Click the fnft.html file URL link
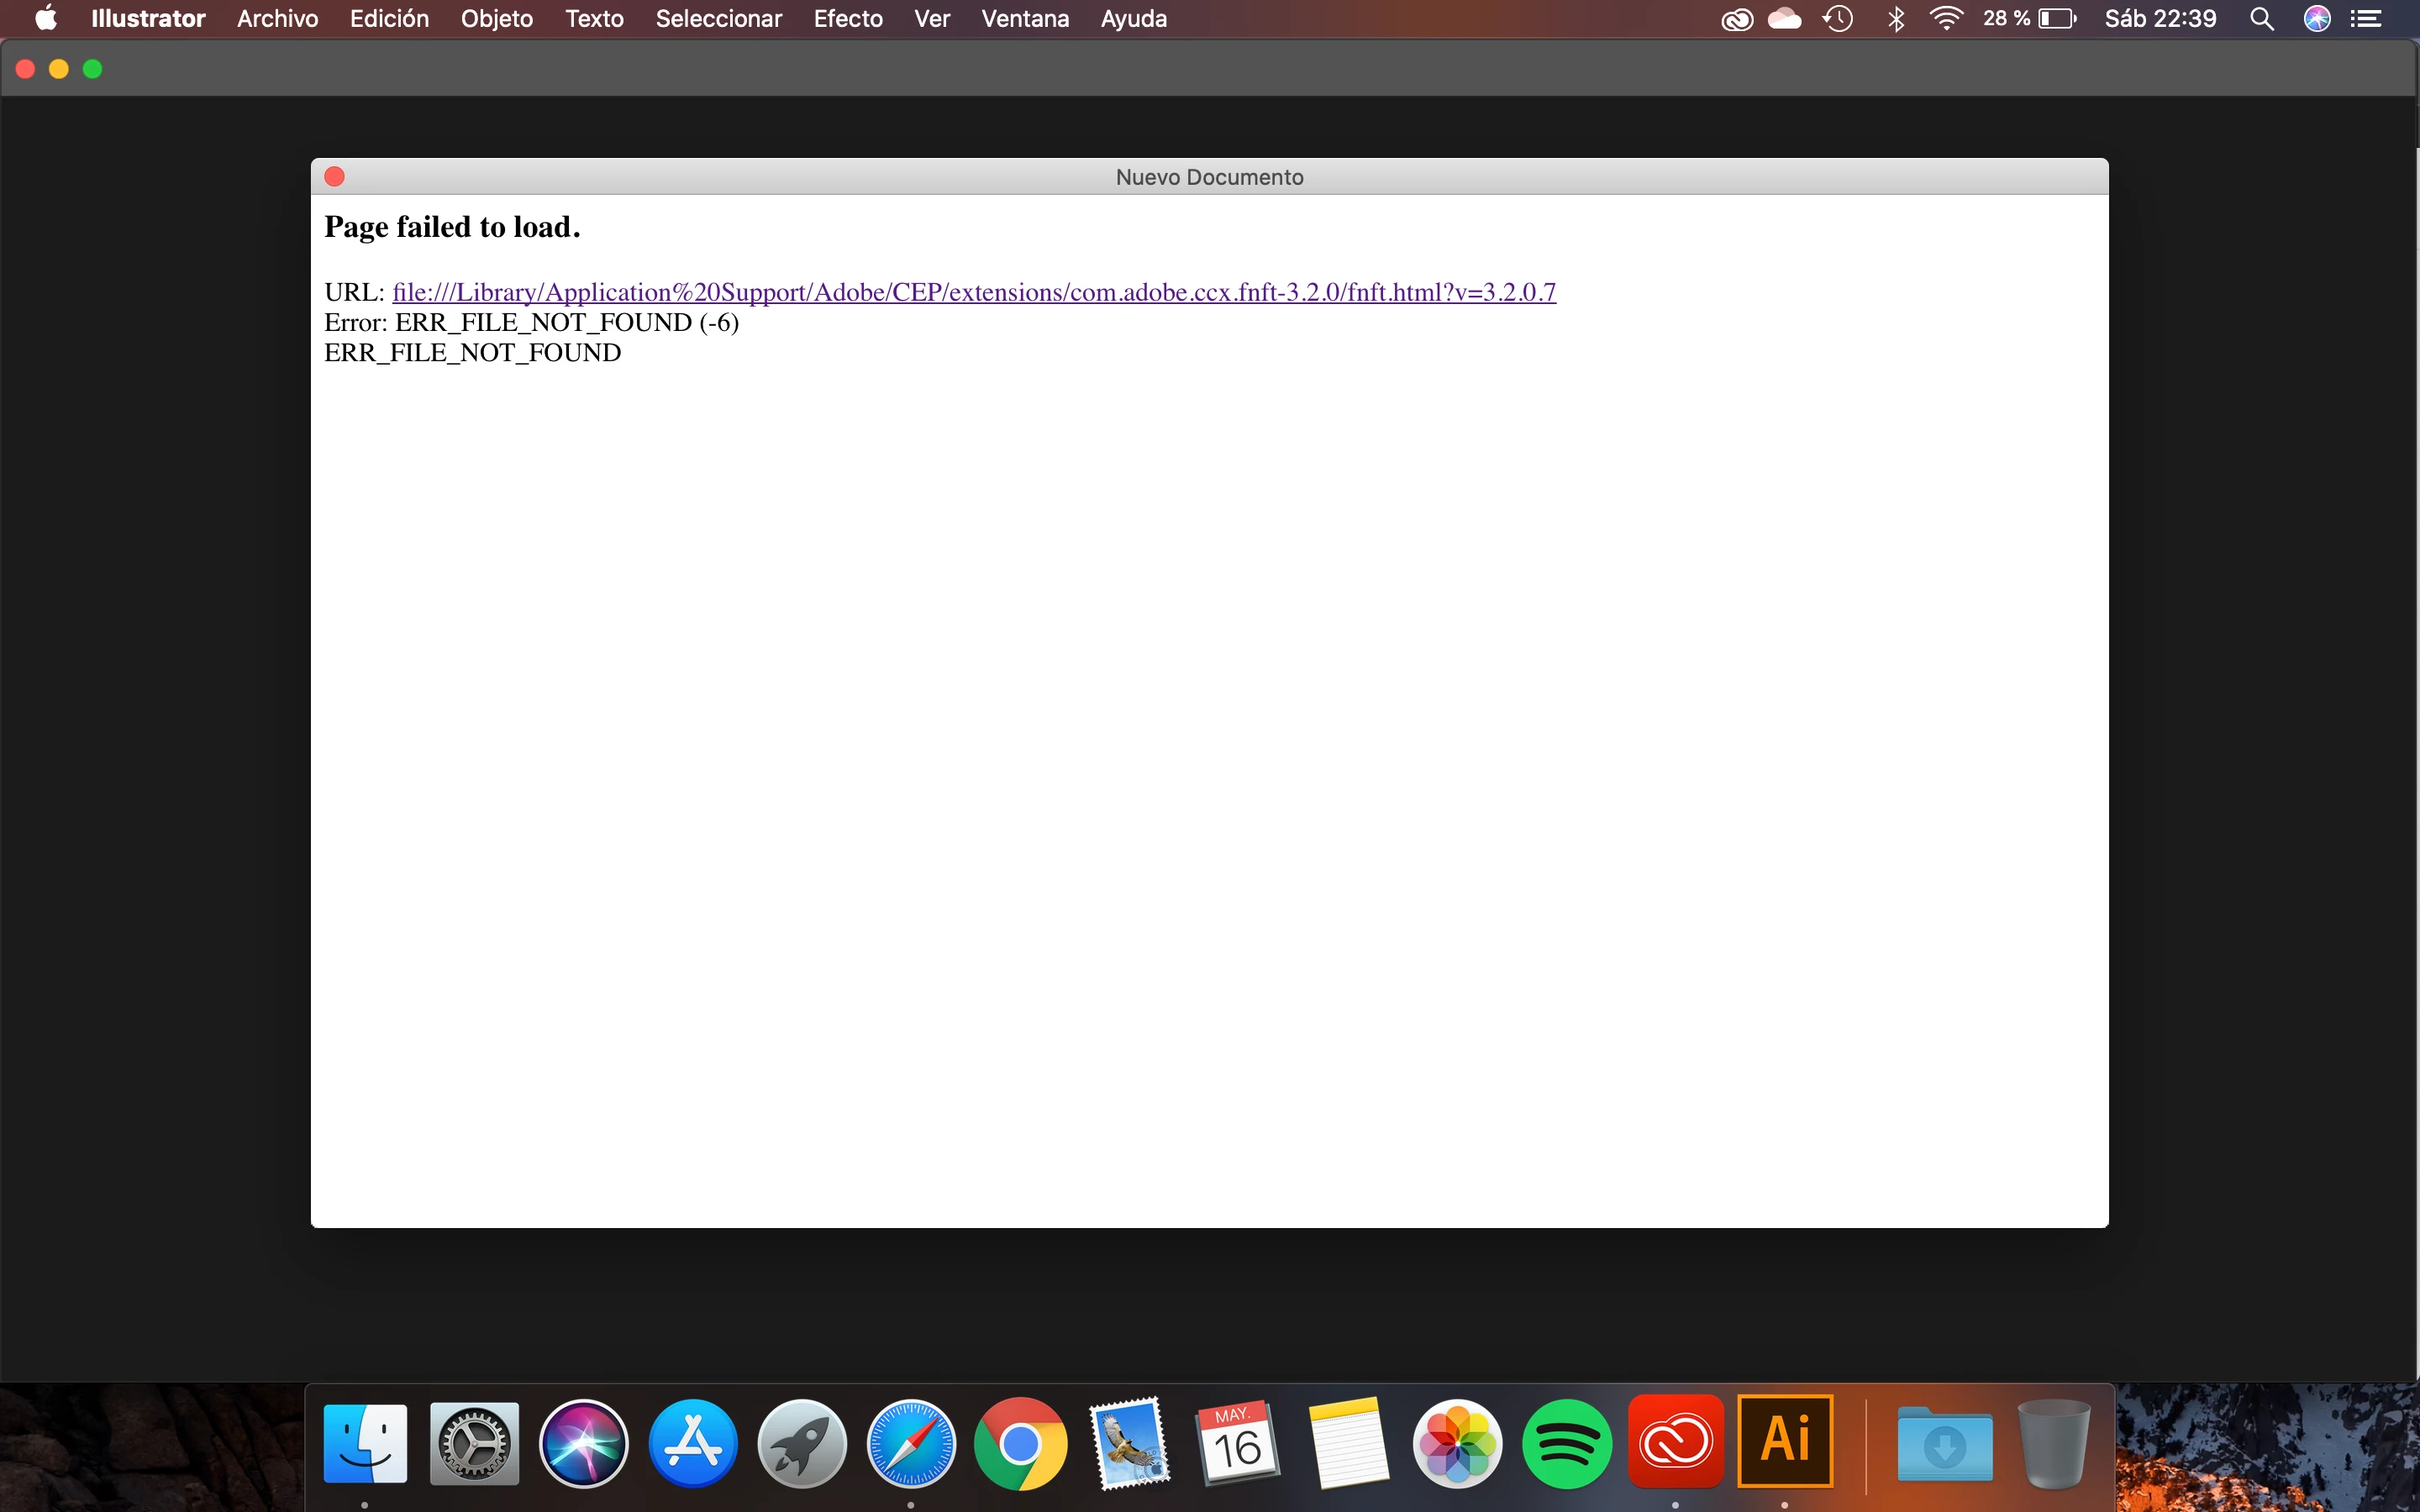This screenshot has height=1512, width=2420. [973, 292]
